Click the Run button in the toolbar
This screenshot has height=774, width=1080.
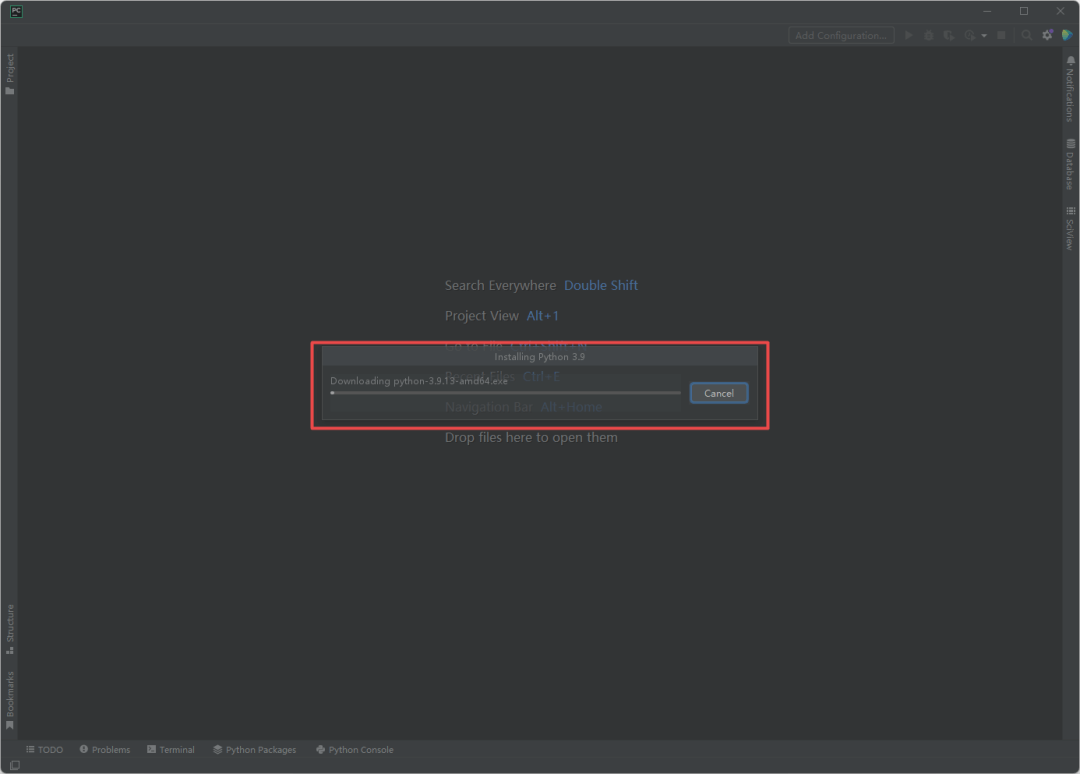point(909,35)
